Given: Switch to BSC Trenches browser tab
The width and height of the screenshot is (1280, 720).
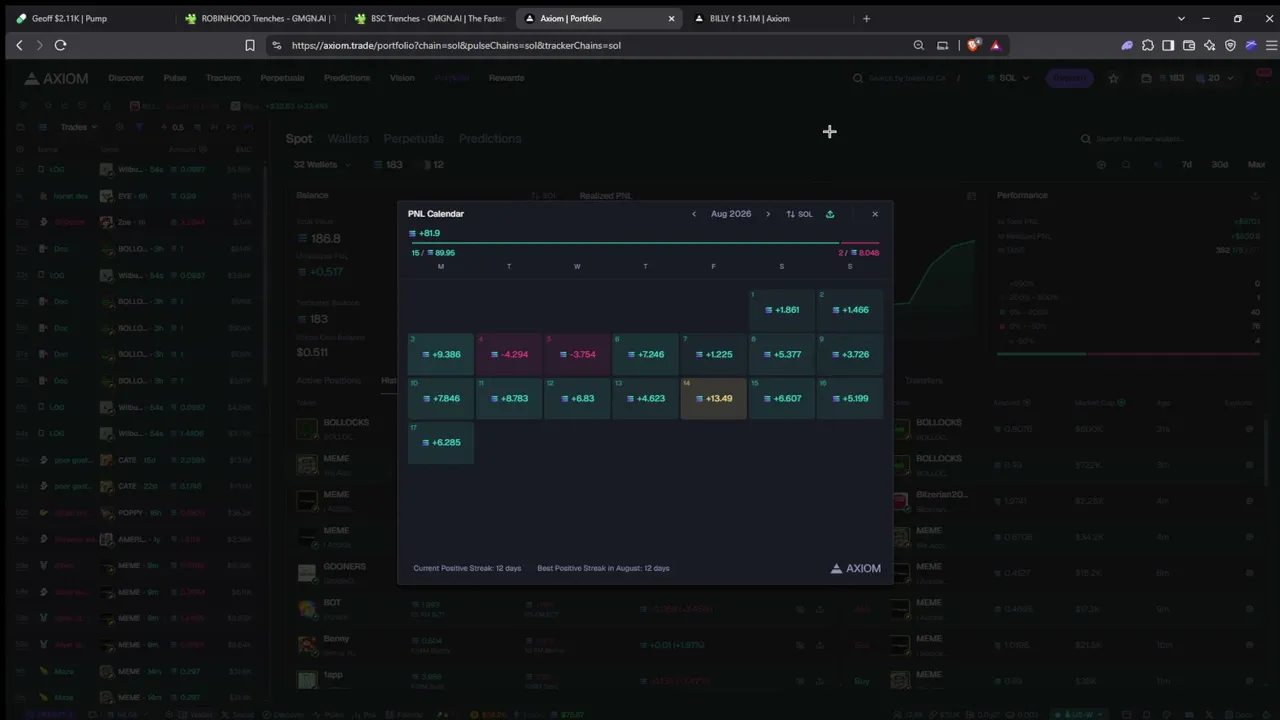Looking at the screenshot, I should 430,18.
